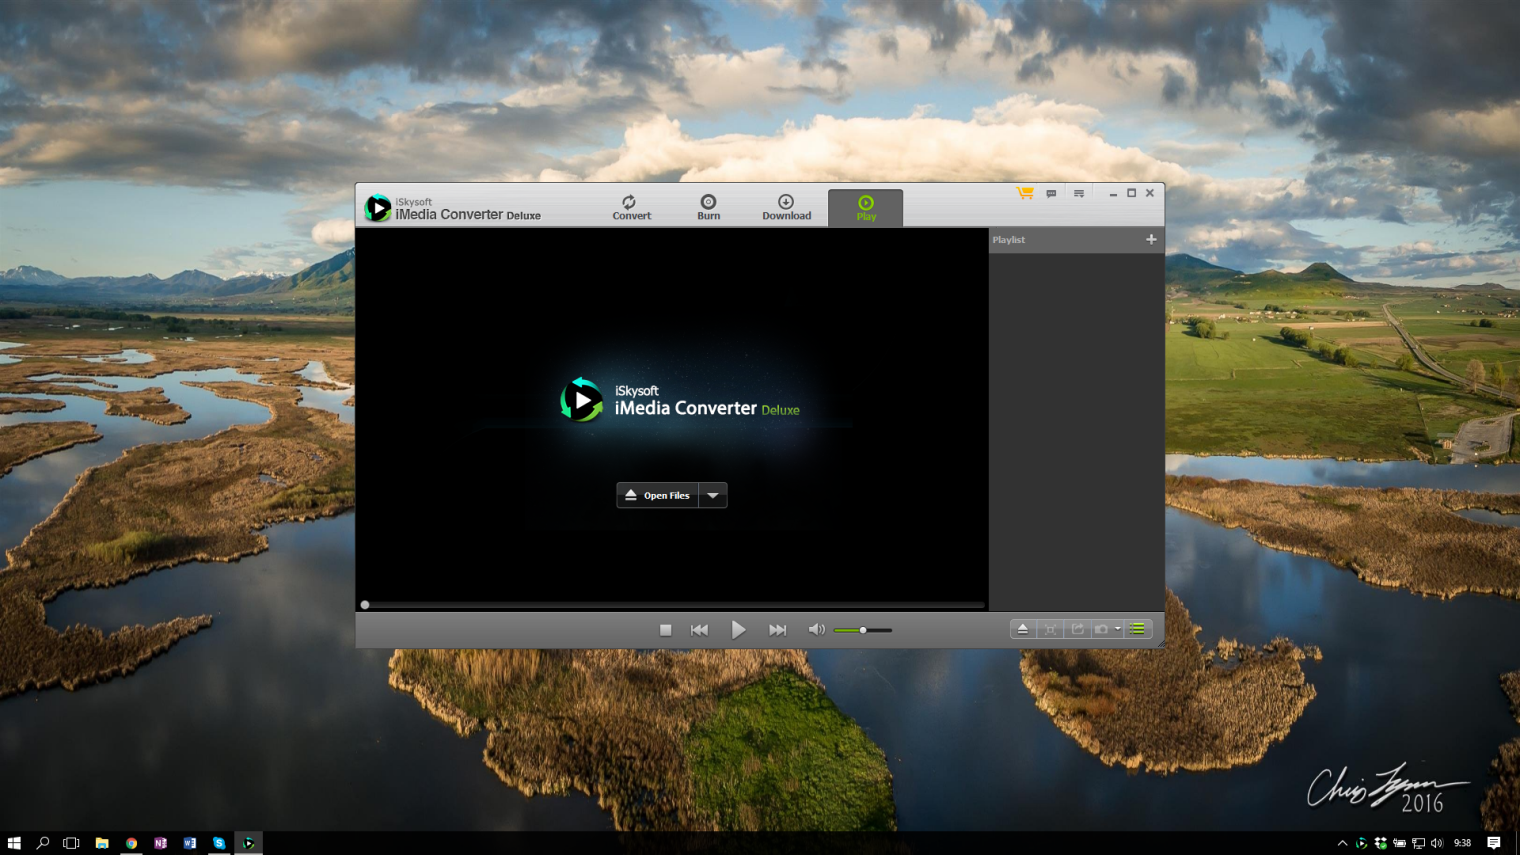Viewport: 1520px width, 855px height.
Task: Click the share/export icon
Action: [x=1077, y=629]
